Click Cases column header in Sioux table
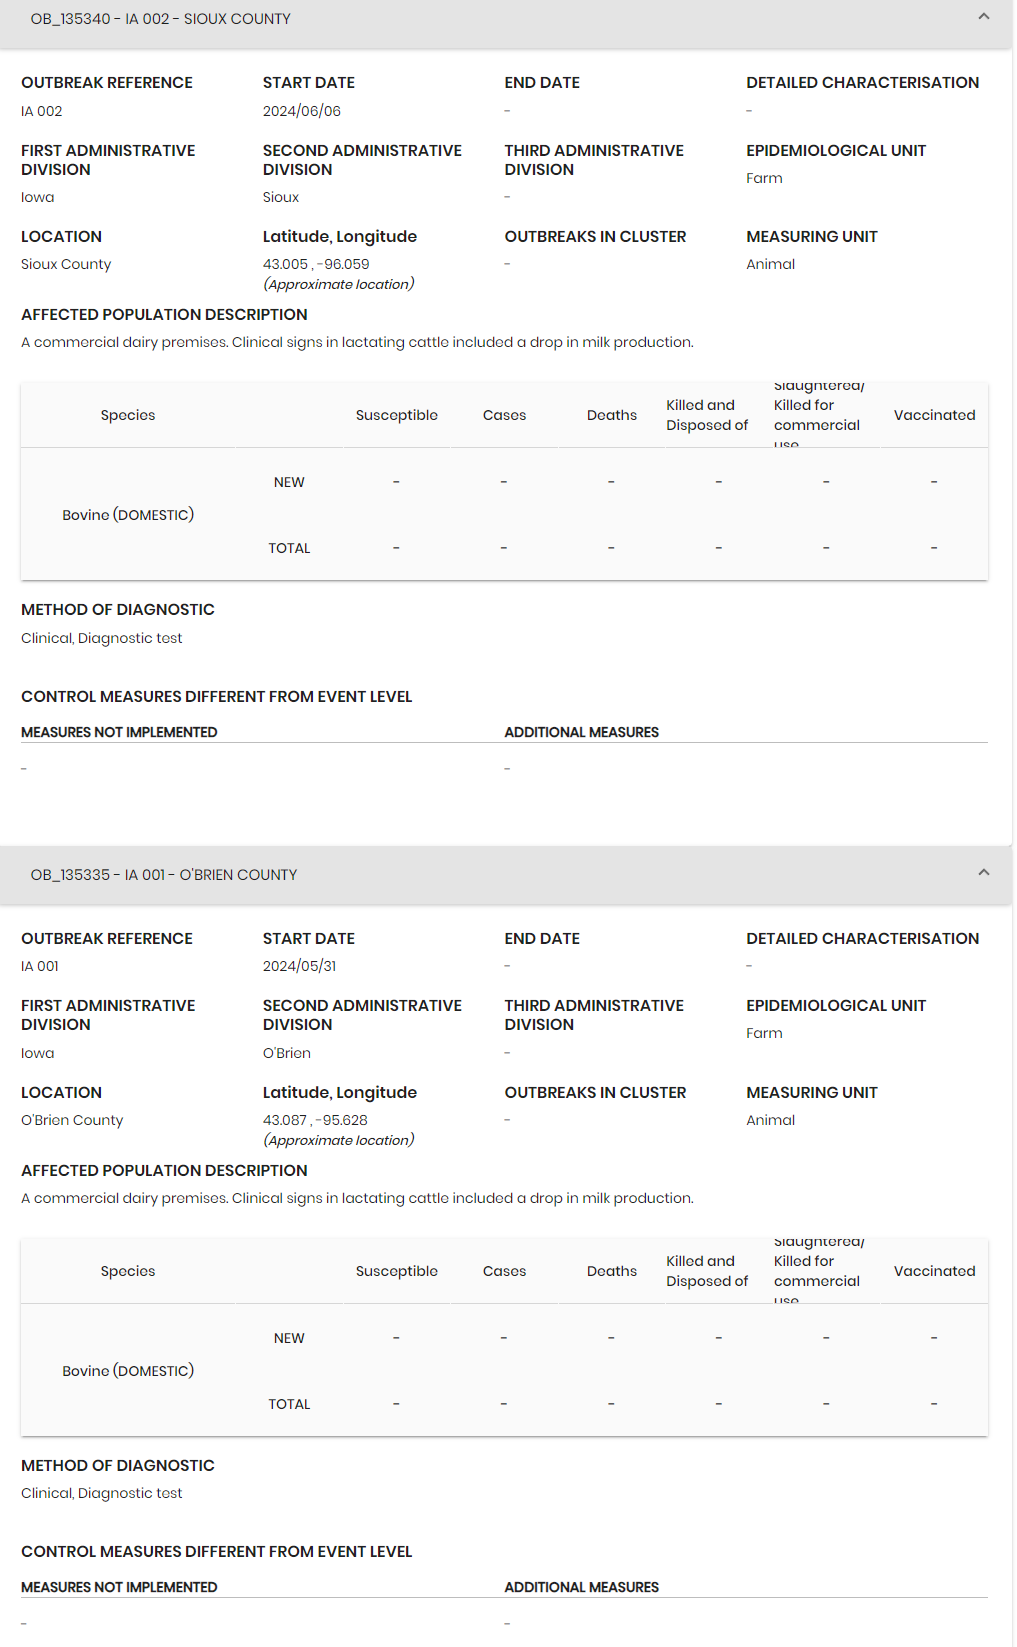The width and height of the screenshot is (1017, 1647). (504, 415)
